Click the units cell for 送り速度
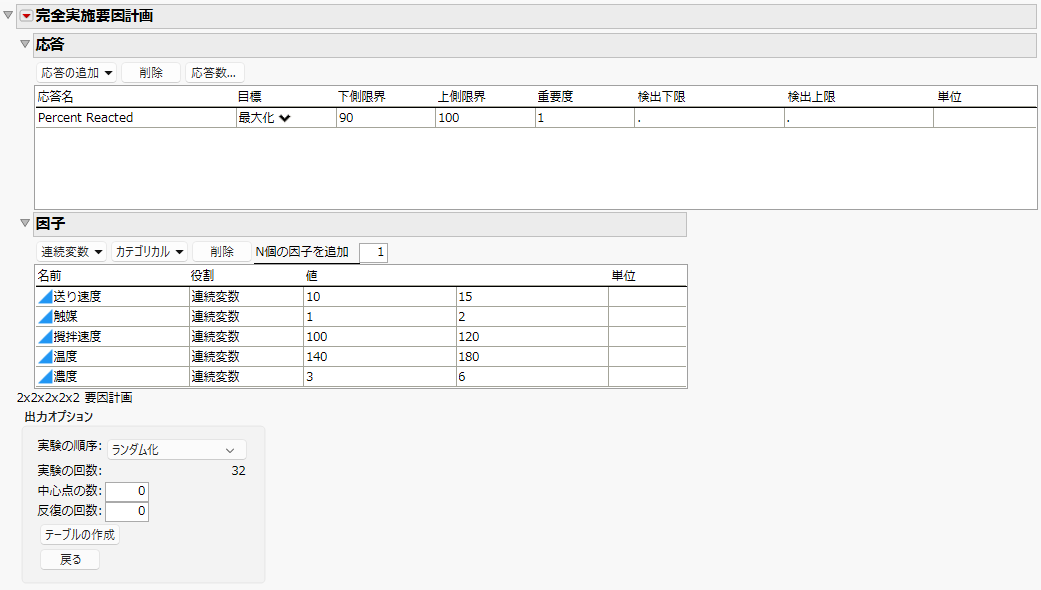The width and height of the screenshot is (1041, 590). coord(647,297)
